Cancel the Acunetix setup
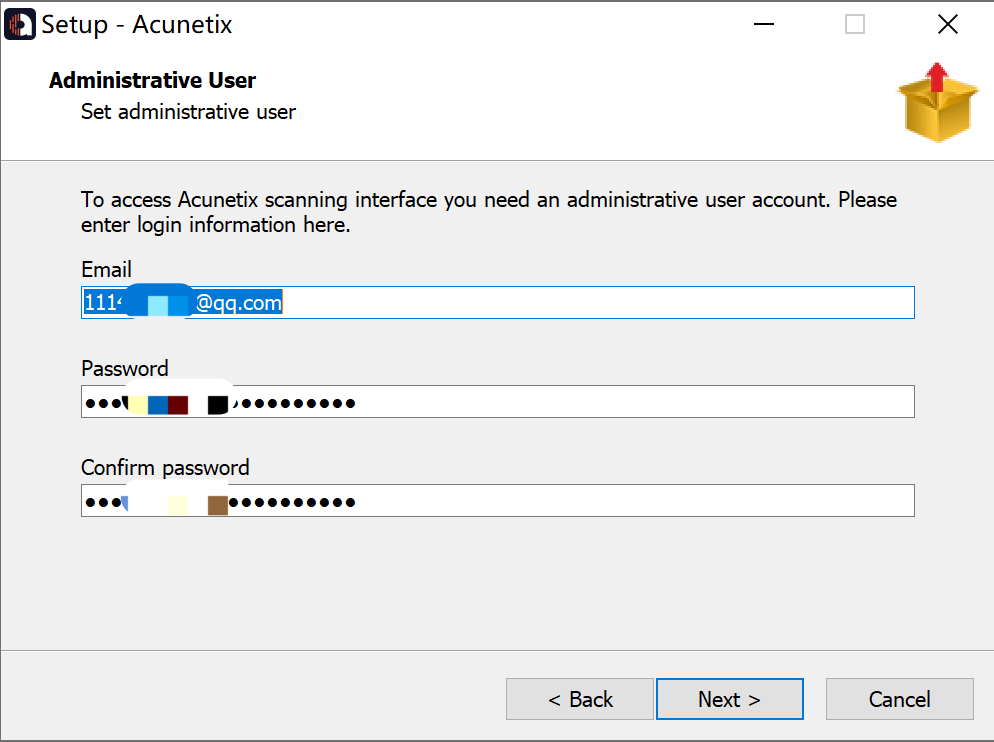Screen dimensions: 994x742 click(899, 699)
